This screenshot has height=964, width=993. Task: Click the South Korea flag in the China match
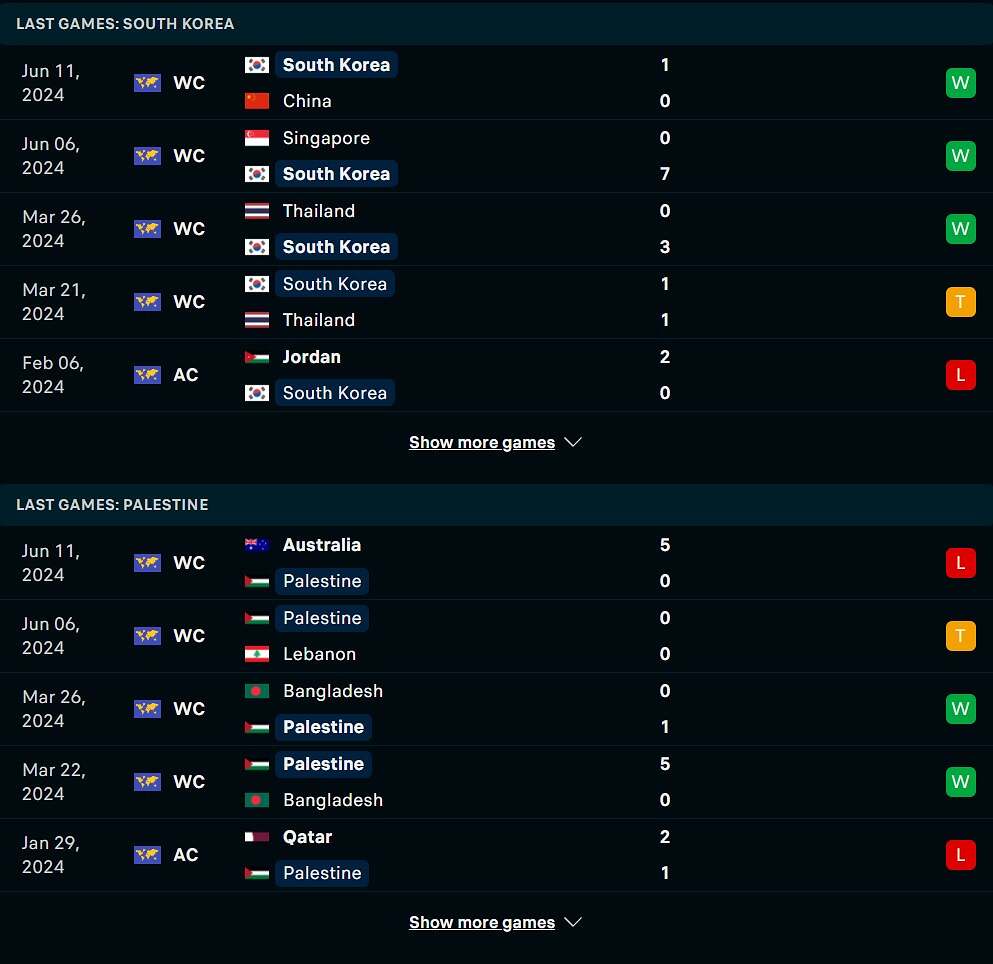(x=256, y=65)
